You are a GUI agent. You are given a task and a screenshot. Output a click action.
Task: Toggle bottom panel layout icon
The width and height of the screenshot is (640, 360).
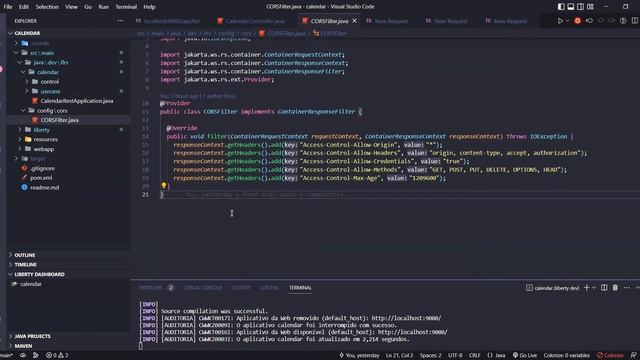(571, 7)
